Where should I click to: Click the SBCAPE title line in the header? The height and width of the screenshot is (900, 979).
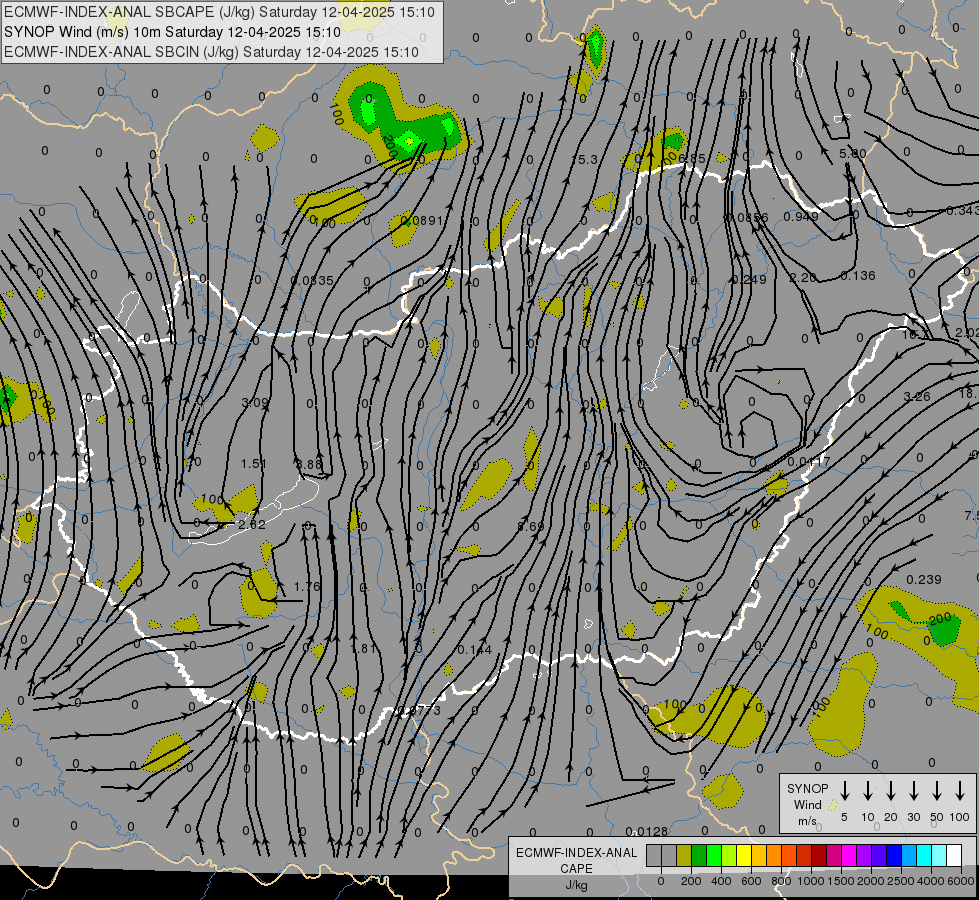219,12
